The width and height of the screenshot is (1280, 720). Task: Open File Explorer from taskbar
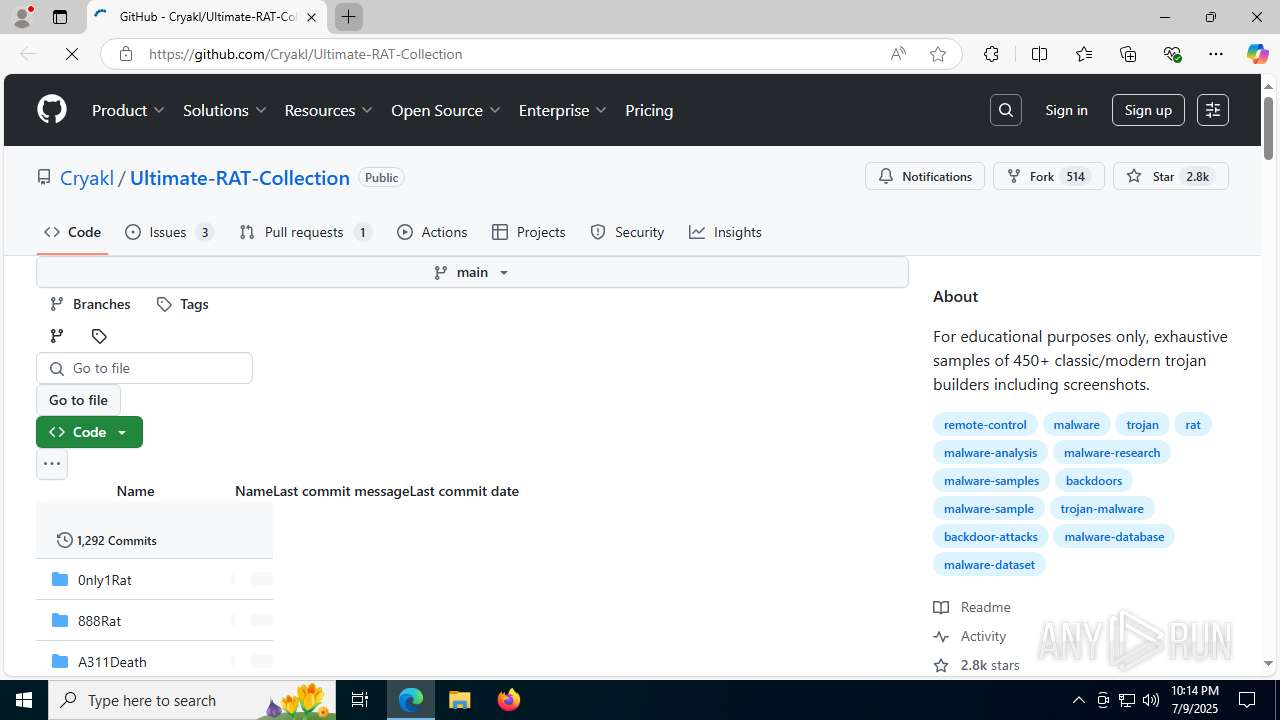click(x=460, y=700)
